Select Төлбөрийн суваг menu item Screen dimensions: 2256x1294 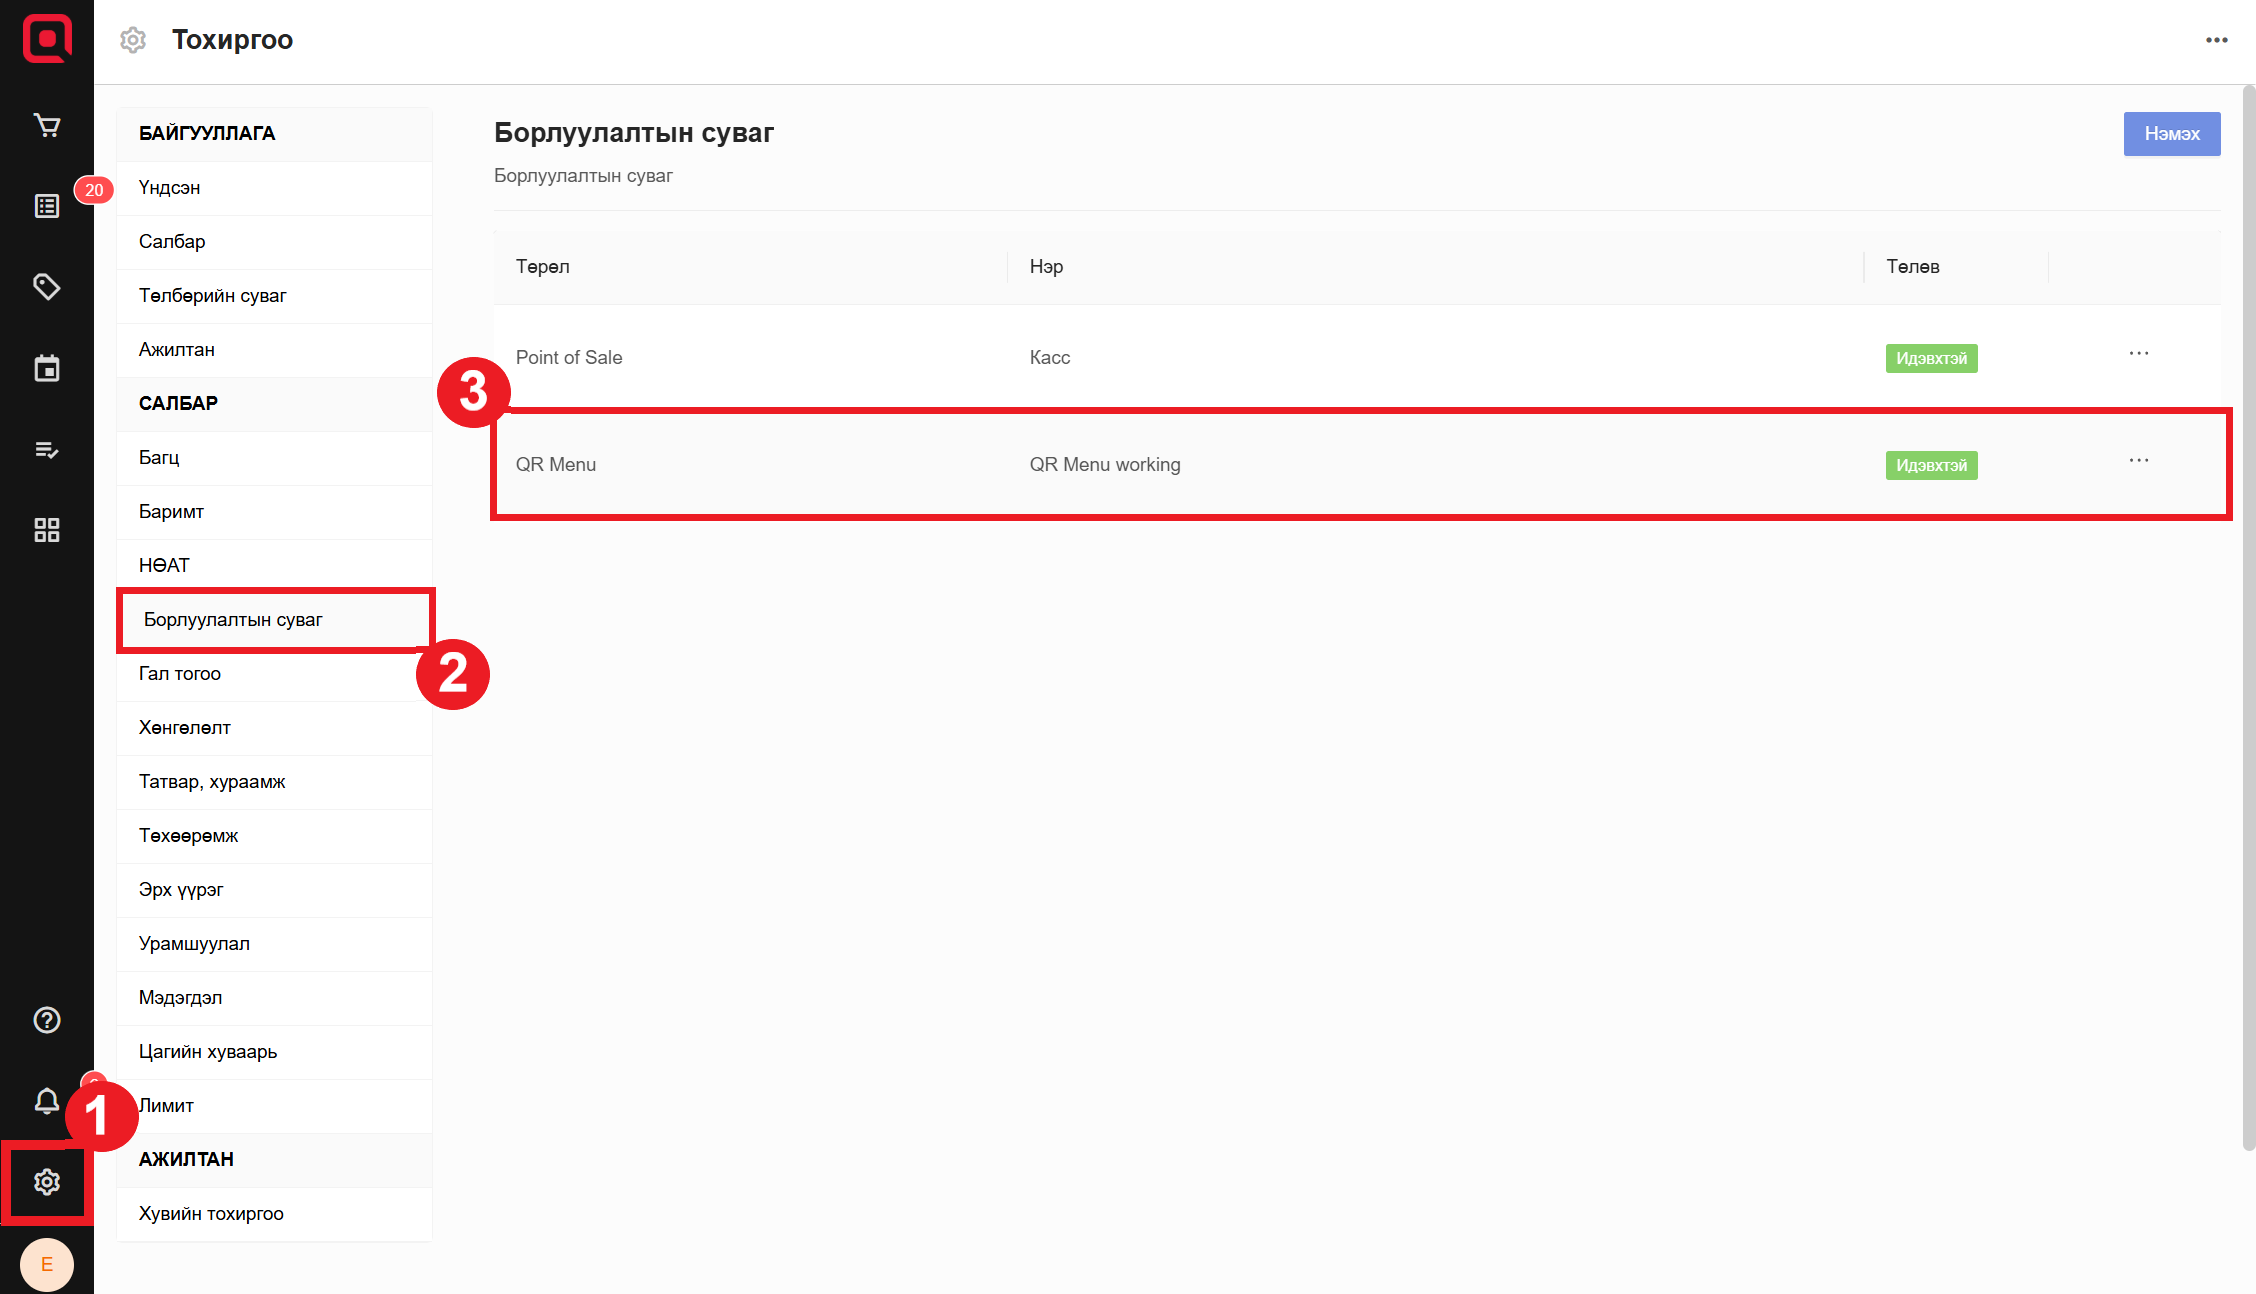[213, 296]
